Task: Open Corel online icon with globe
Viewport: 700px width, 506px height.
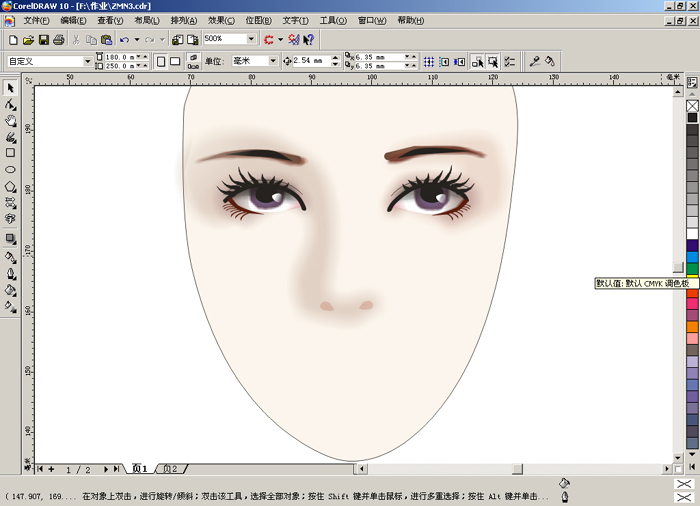Action: [294, 40]
